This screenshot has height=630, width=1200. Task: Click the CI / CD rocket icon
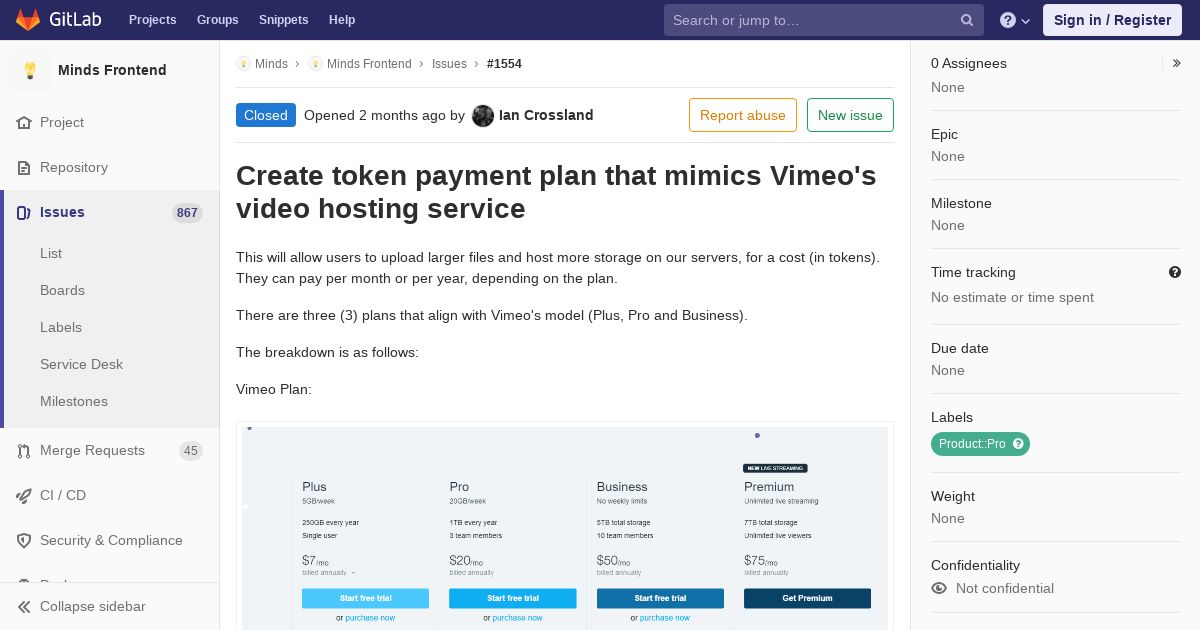tap(24, 495)
